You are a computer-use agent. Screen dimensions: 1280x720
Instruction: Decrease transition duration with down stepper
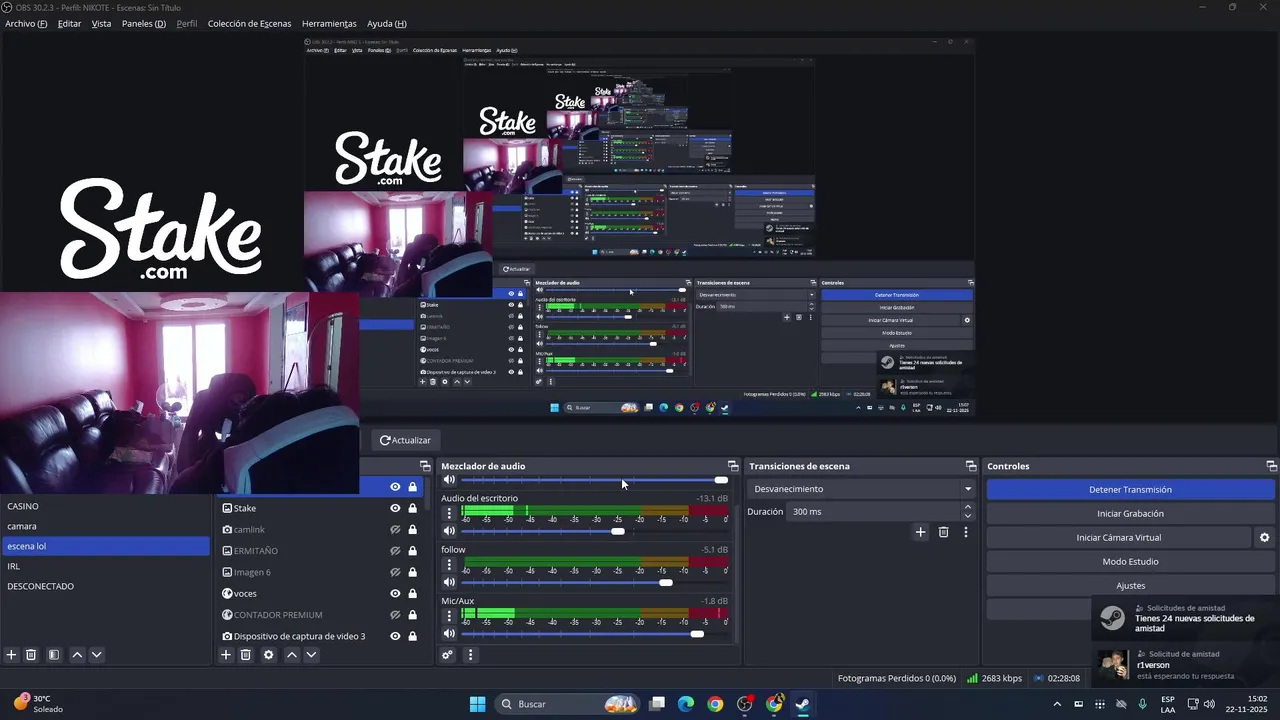tap(968, 516)
